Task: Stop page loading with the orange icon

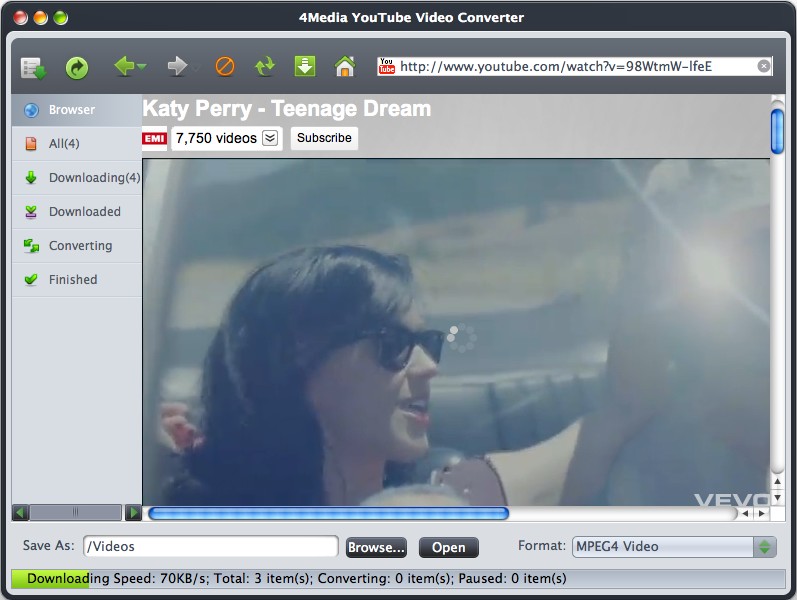Action: tap(225, 66)
